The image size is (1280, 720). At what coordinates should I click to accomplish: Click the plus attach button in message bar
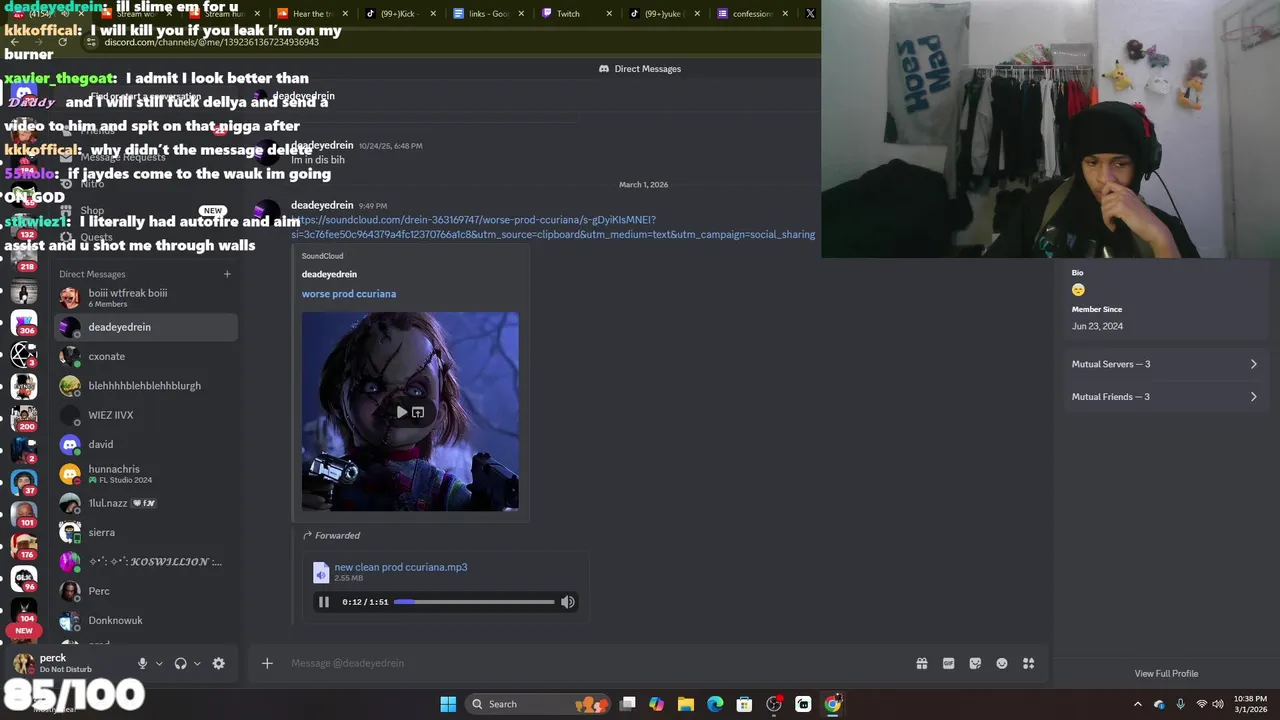[267, 663]
